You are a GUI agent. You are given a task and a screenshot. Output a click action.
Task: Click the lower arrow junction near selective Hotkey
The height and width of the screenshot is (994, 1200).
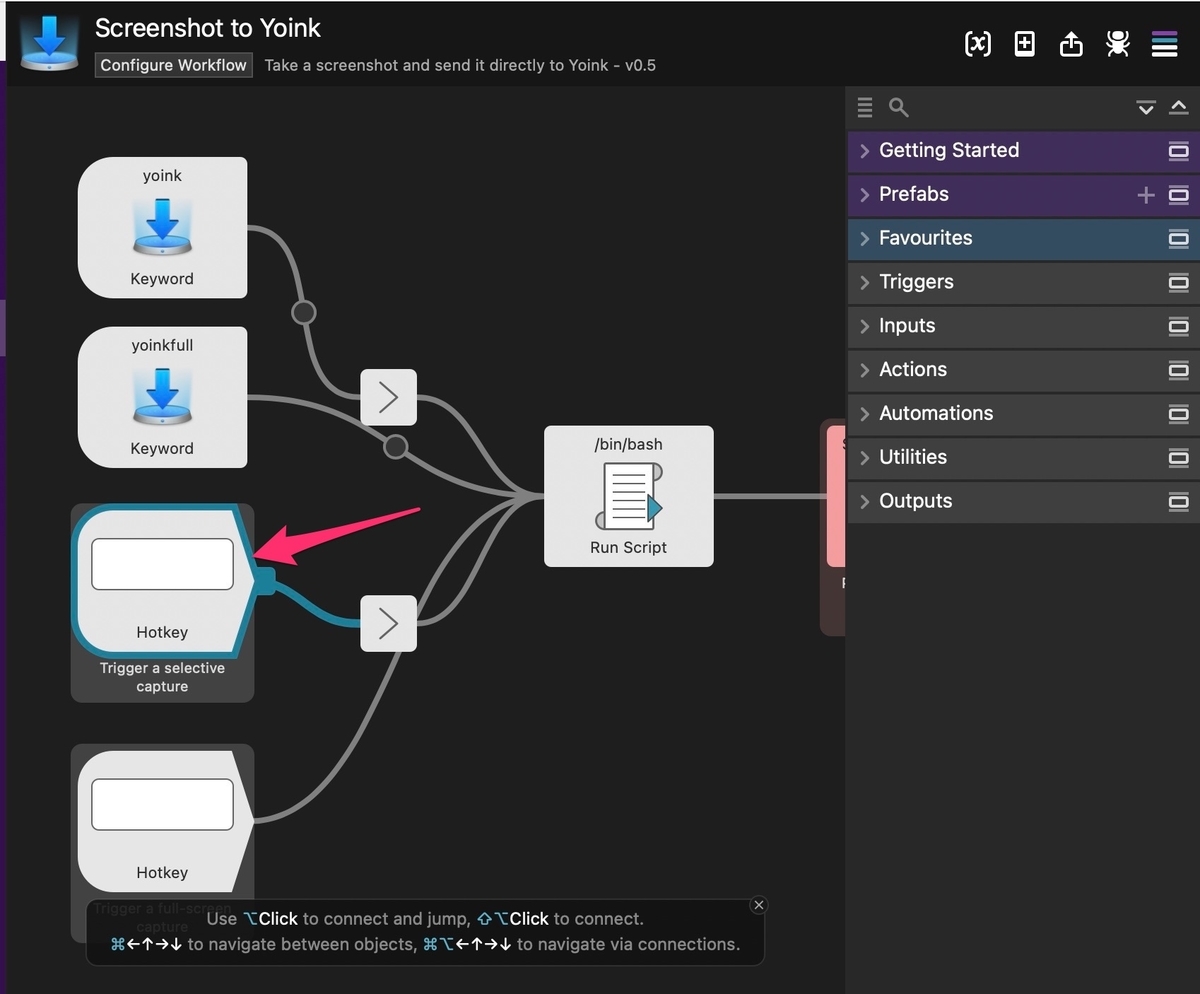pos(388,624)
